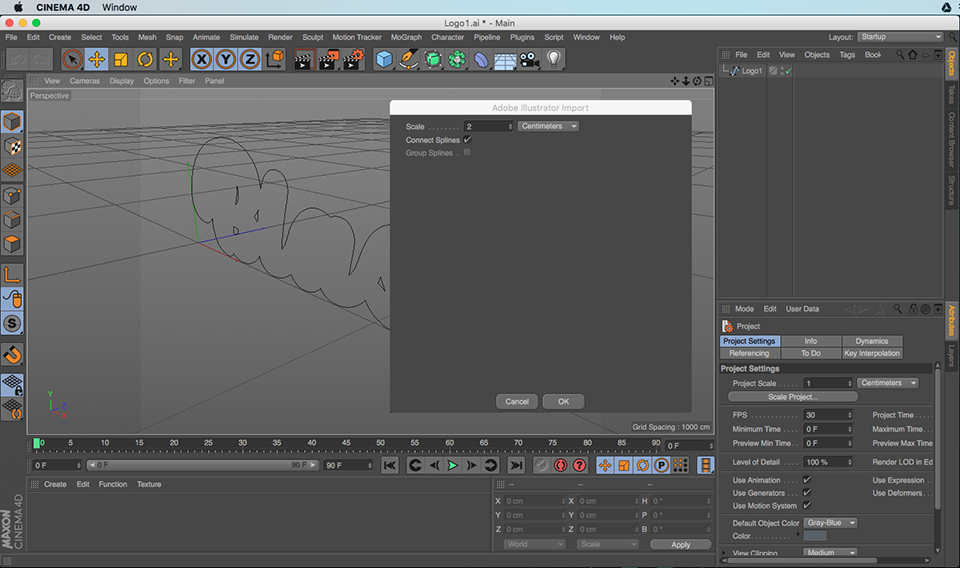Add a Bend deformer object
960x568 pixels.
[481, 59]
